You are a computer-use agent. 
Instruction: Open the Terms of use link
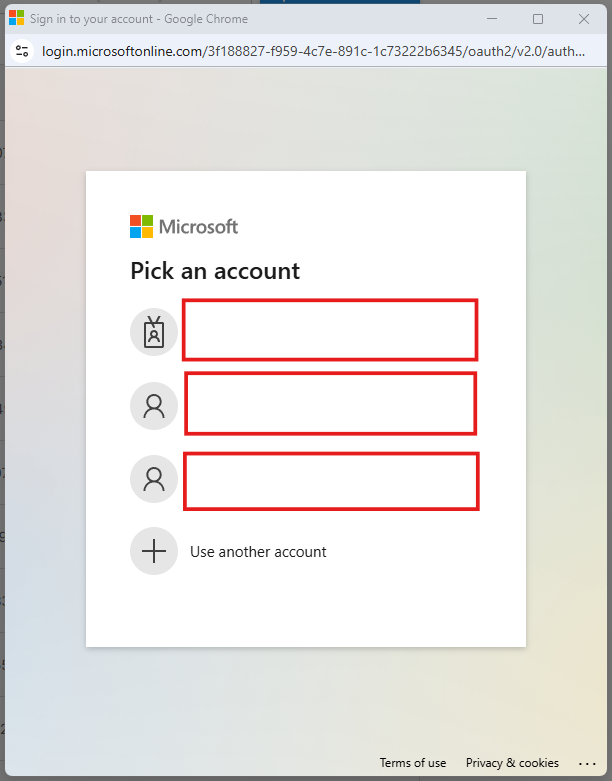click(413, 763)
